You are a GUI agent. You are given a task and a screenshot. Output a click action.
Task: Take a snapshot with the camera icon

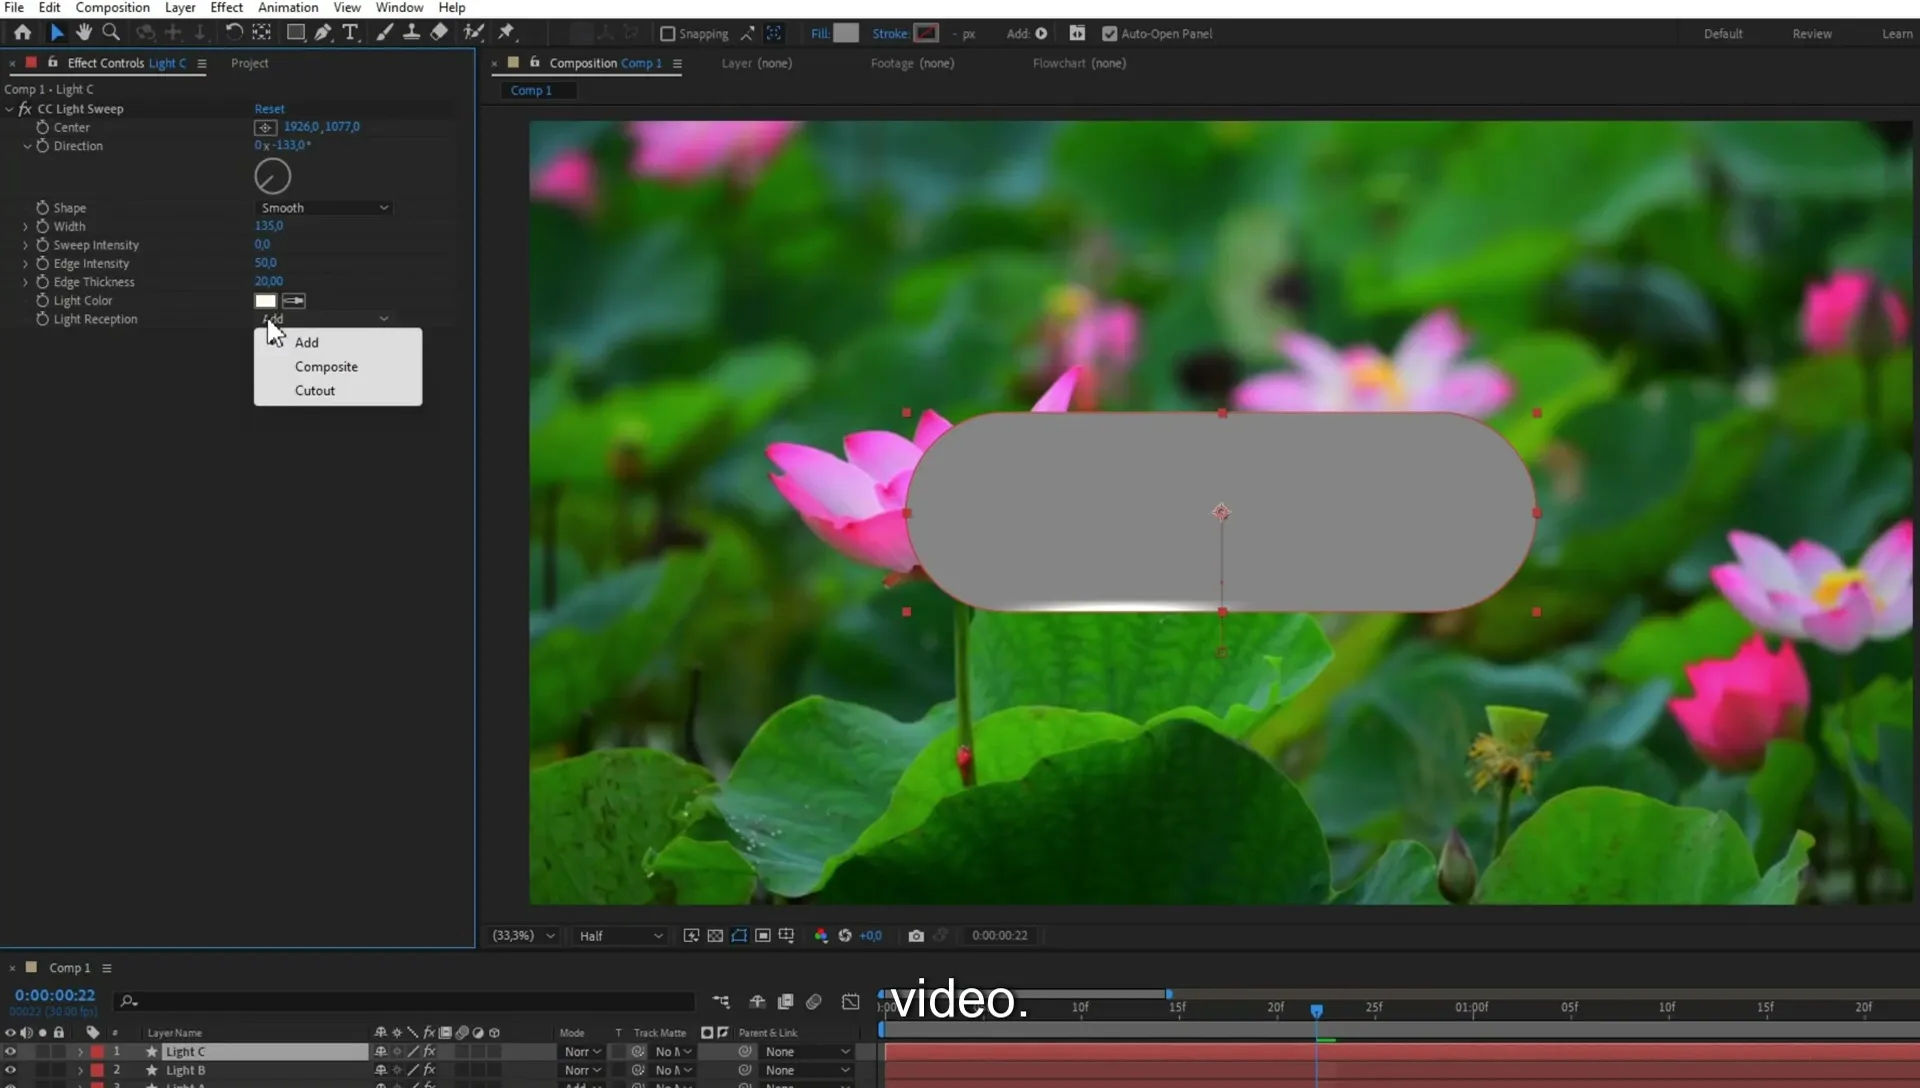click(x=916, y=936)
